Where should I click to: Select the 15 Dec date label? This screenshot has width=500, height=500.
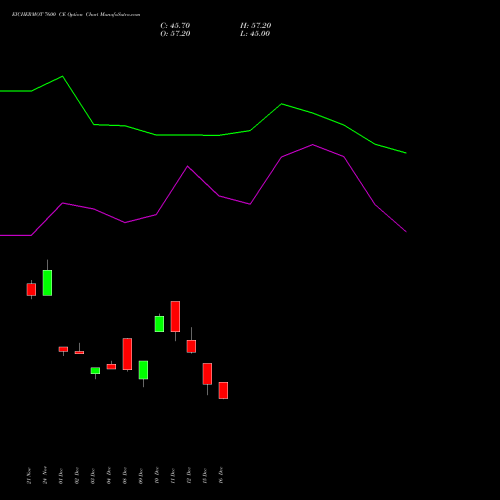pyautogui.click(x=205, y=476)
